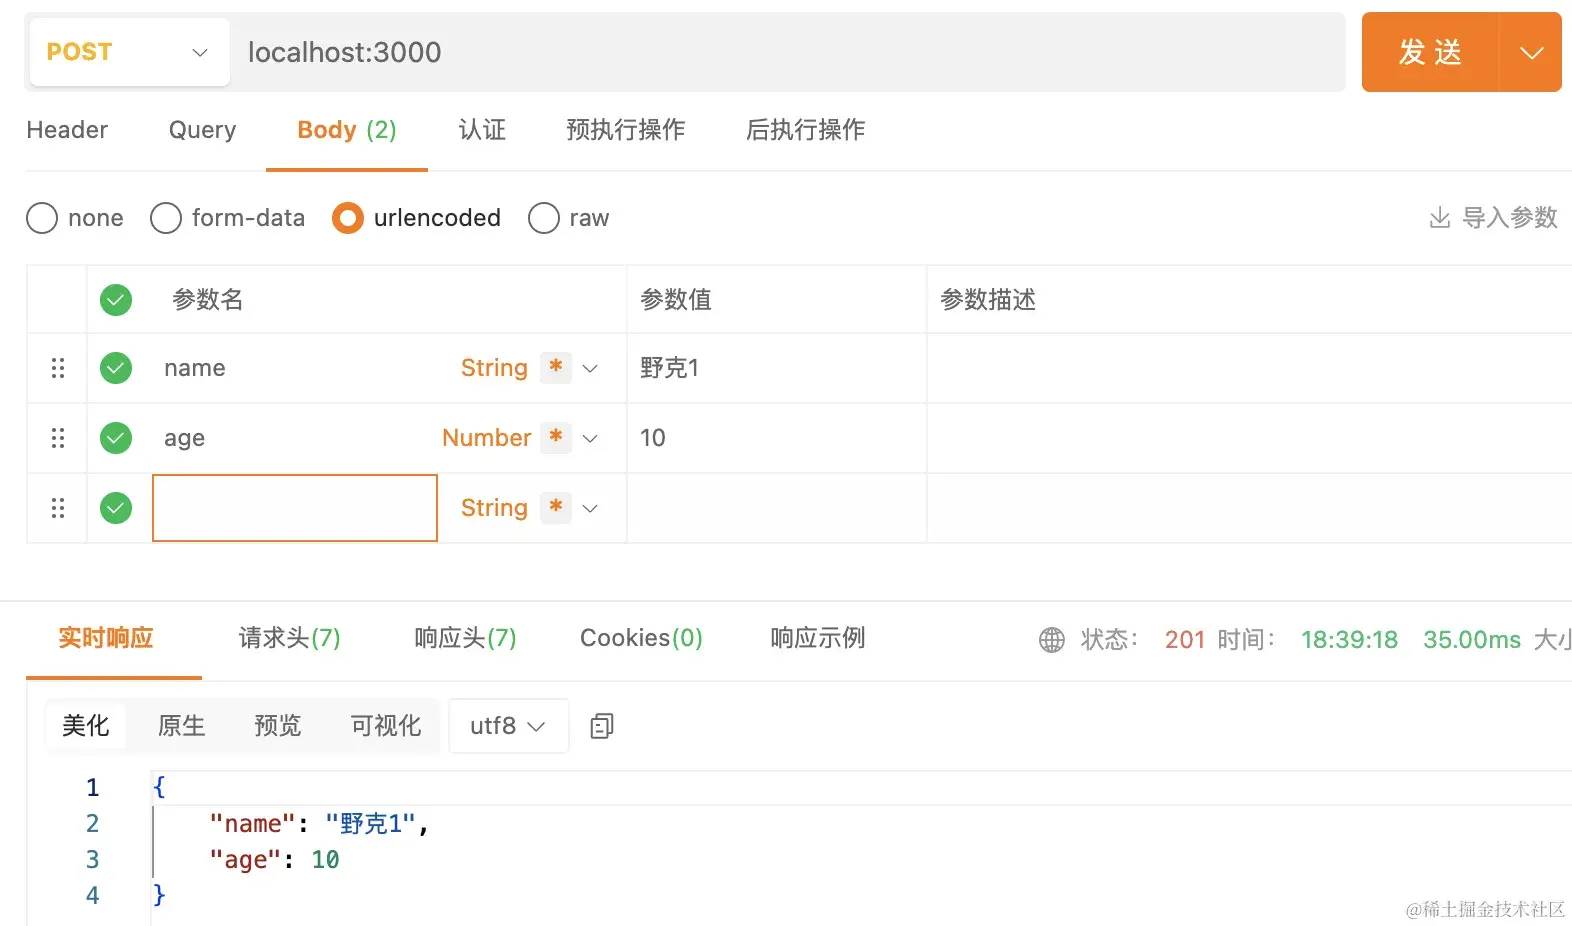Select the 可视化 visualize view
This screenshot has width=1572, height=926.
click(386, 725)
